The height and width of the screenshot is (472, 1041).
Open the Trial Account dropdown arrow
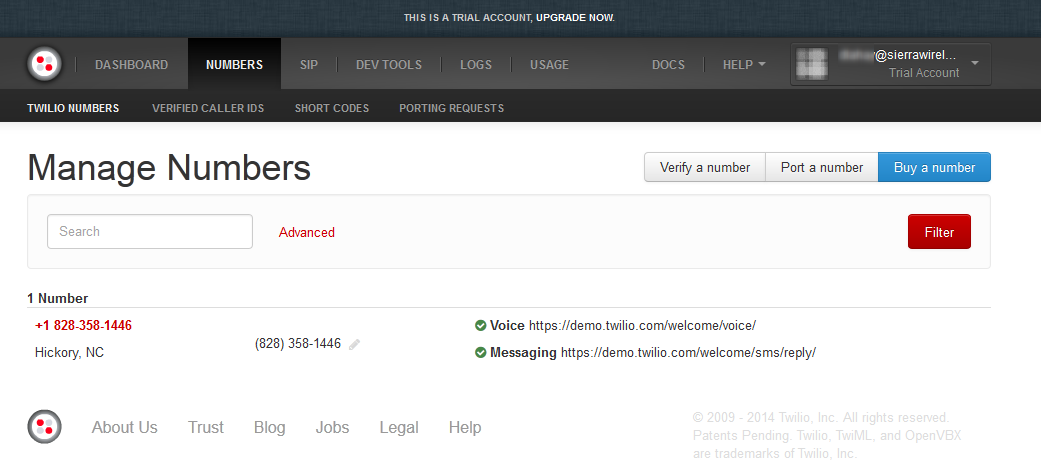tap(975, 65)
